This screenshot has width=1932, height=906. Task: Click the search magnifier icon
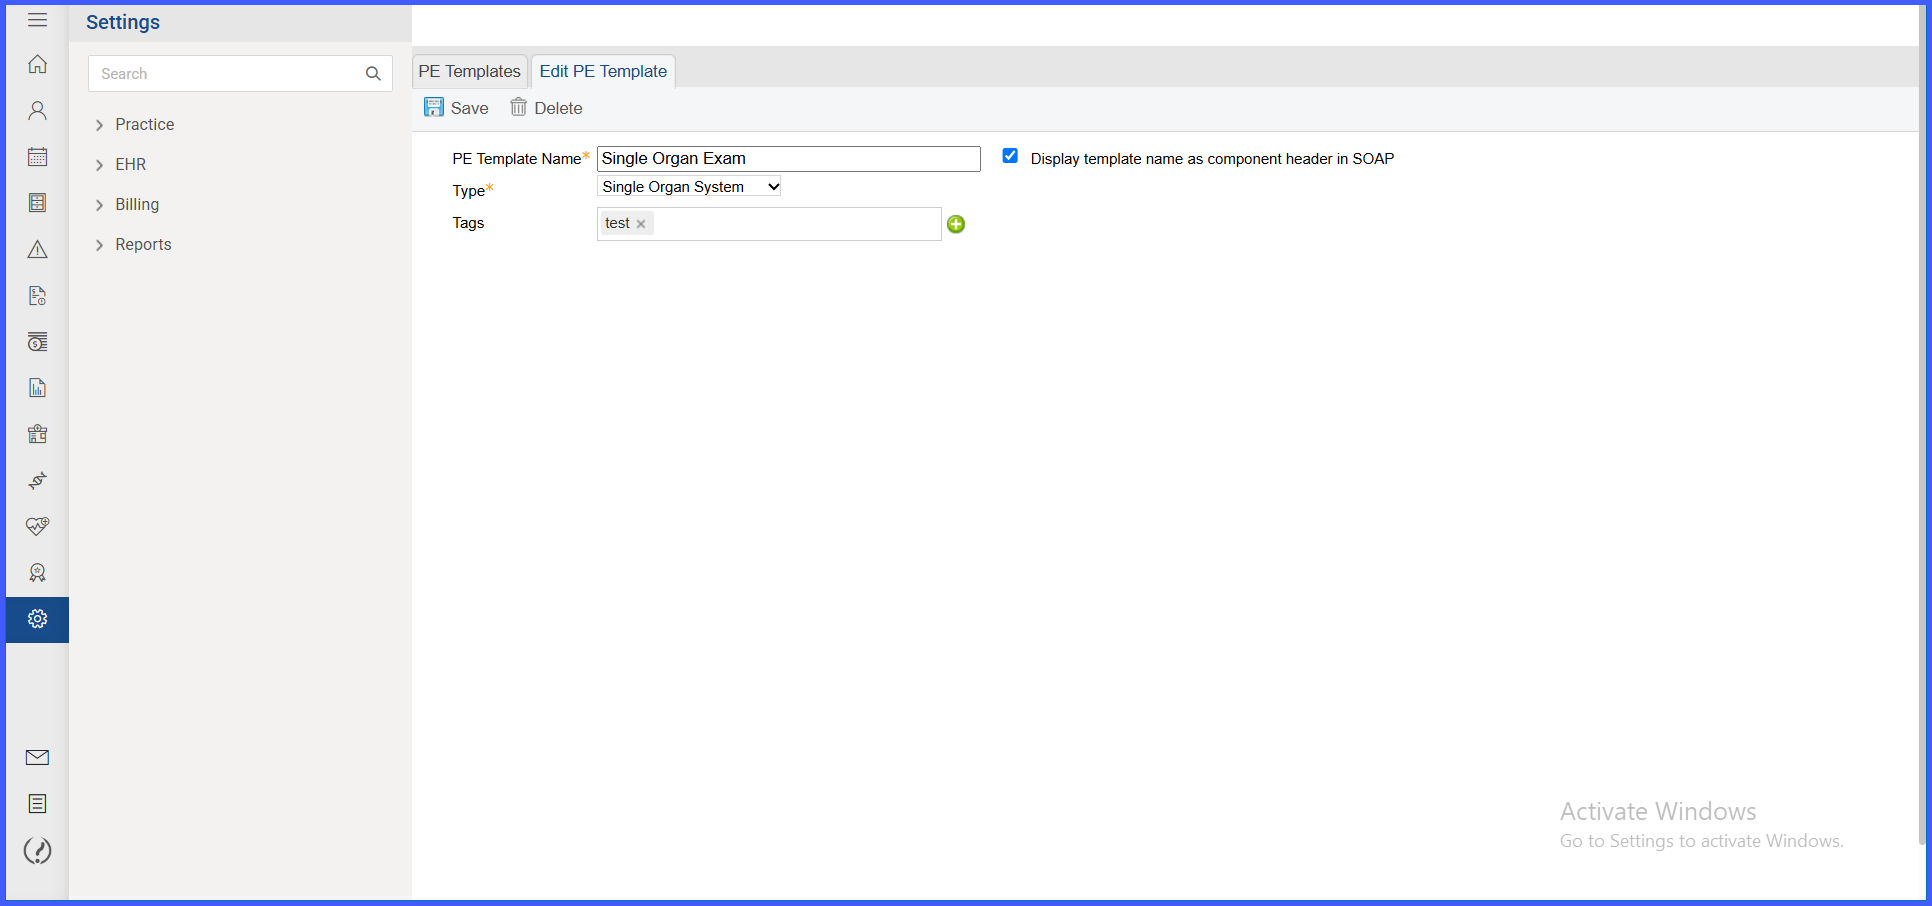click(x=373, y=74)
